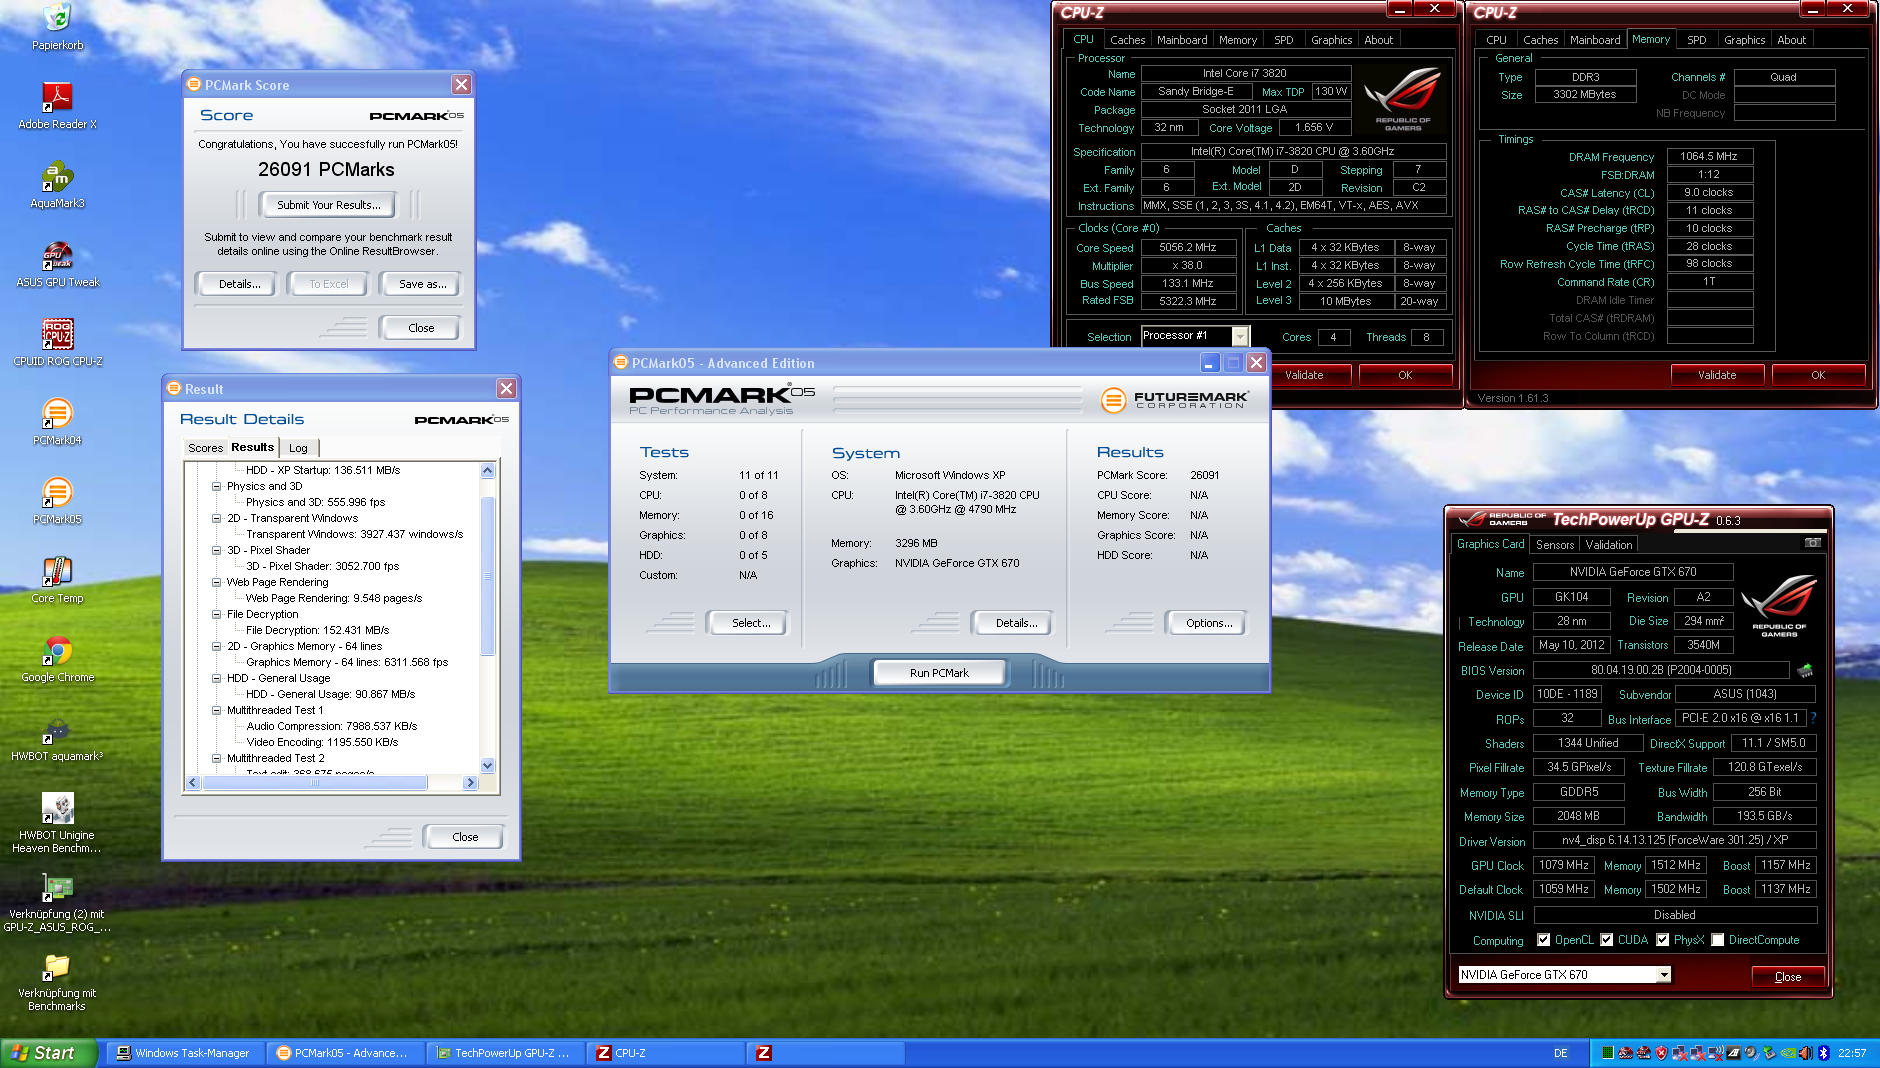Click Select... under Tests
Viewport: 1880px width, 1068px height.
[x=750, y=623]
